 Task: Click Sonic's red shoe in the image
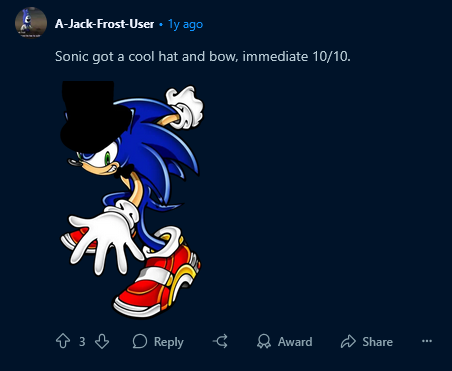coord(157,278)
